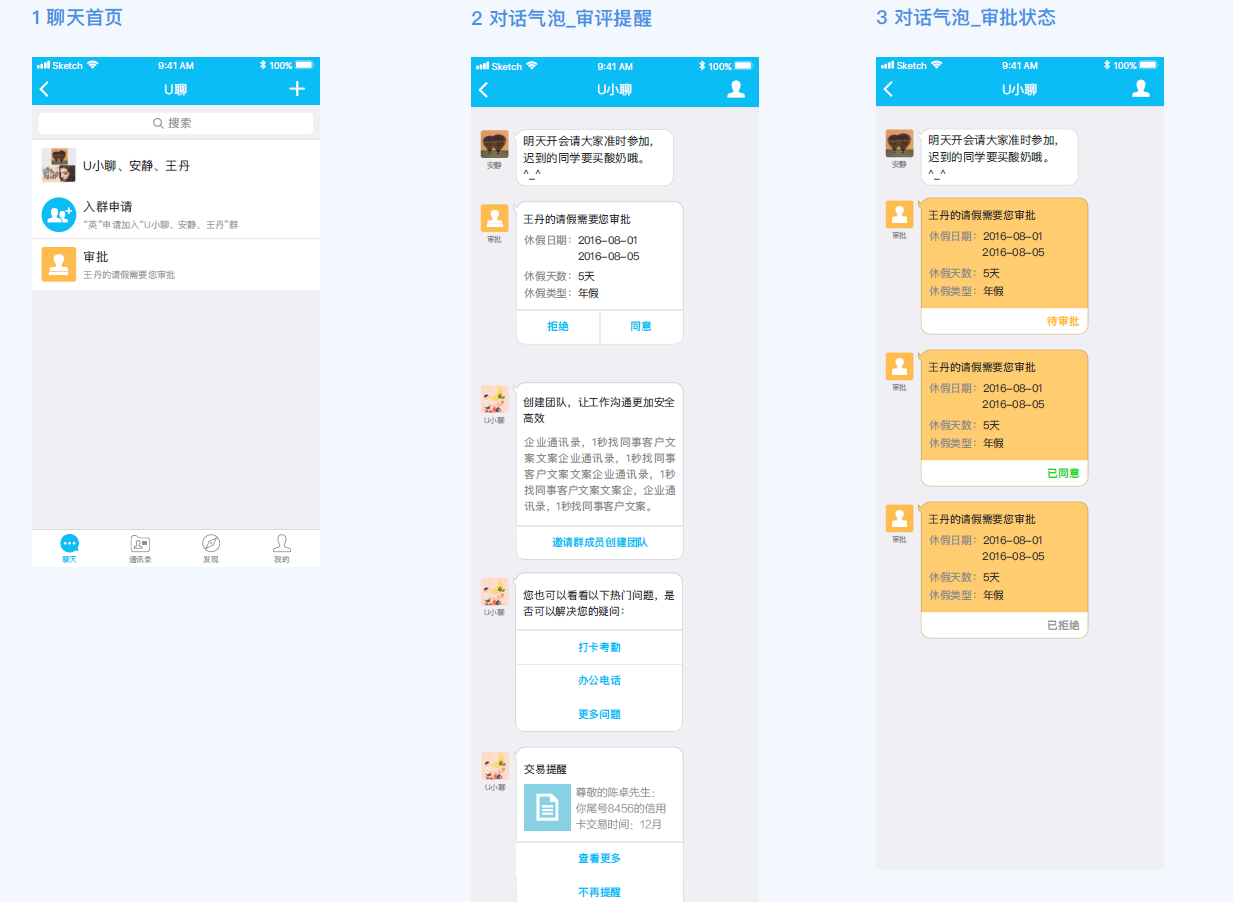Tap the 待审批 status on approval card
The image size is (1233, 902).
point(1063,321)
